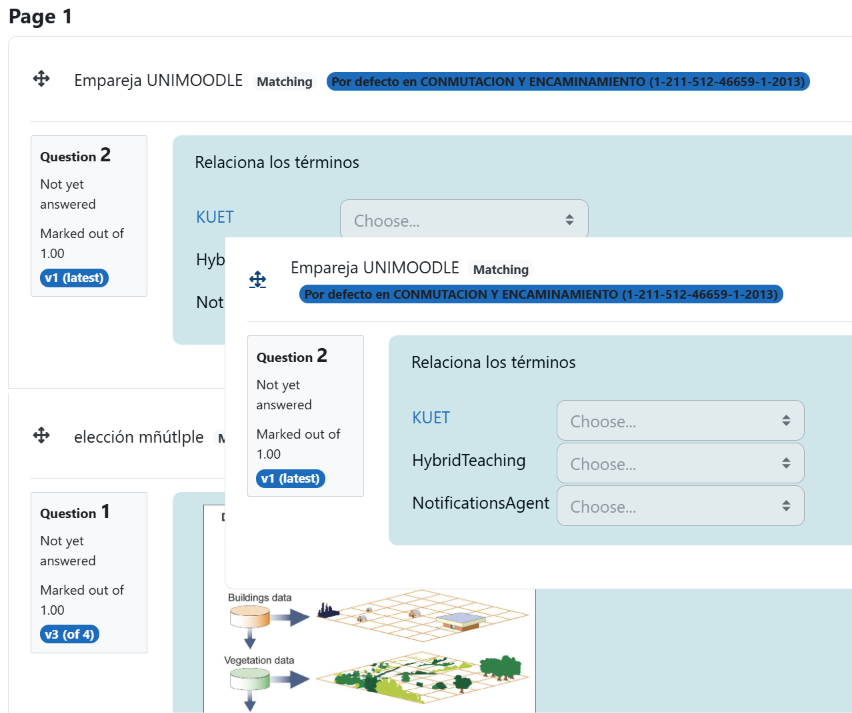Open the KUET dropdown in the floating card
Viewport: 852px width, 713px height.
(x=680, y=421)
